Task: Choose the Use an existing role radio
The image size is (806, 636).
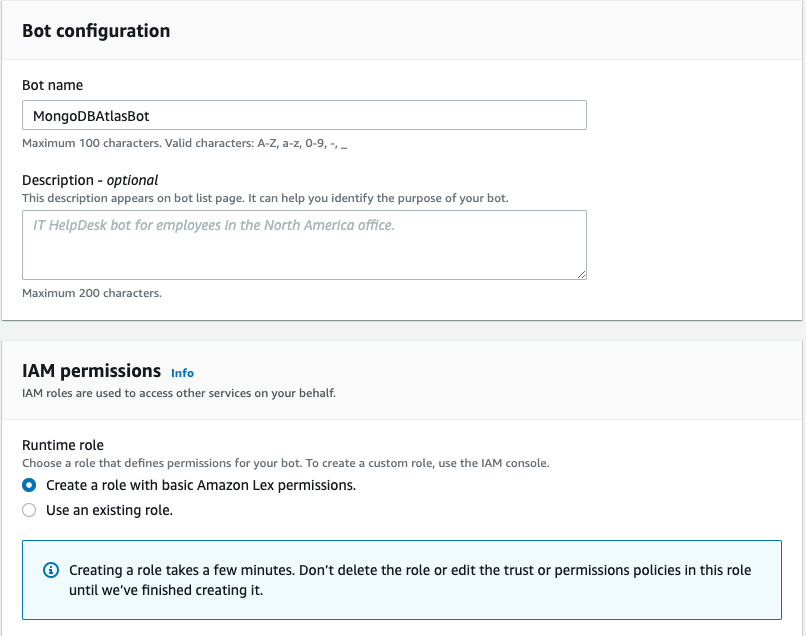Action: 29,510
